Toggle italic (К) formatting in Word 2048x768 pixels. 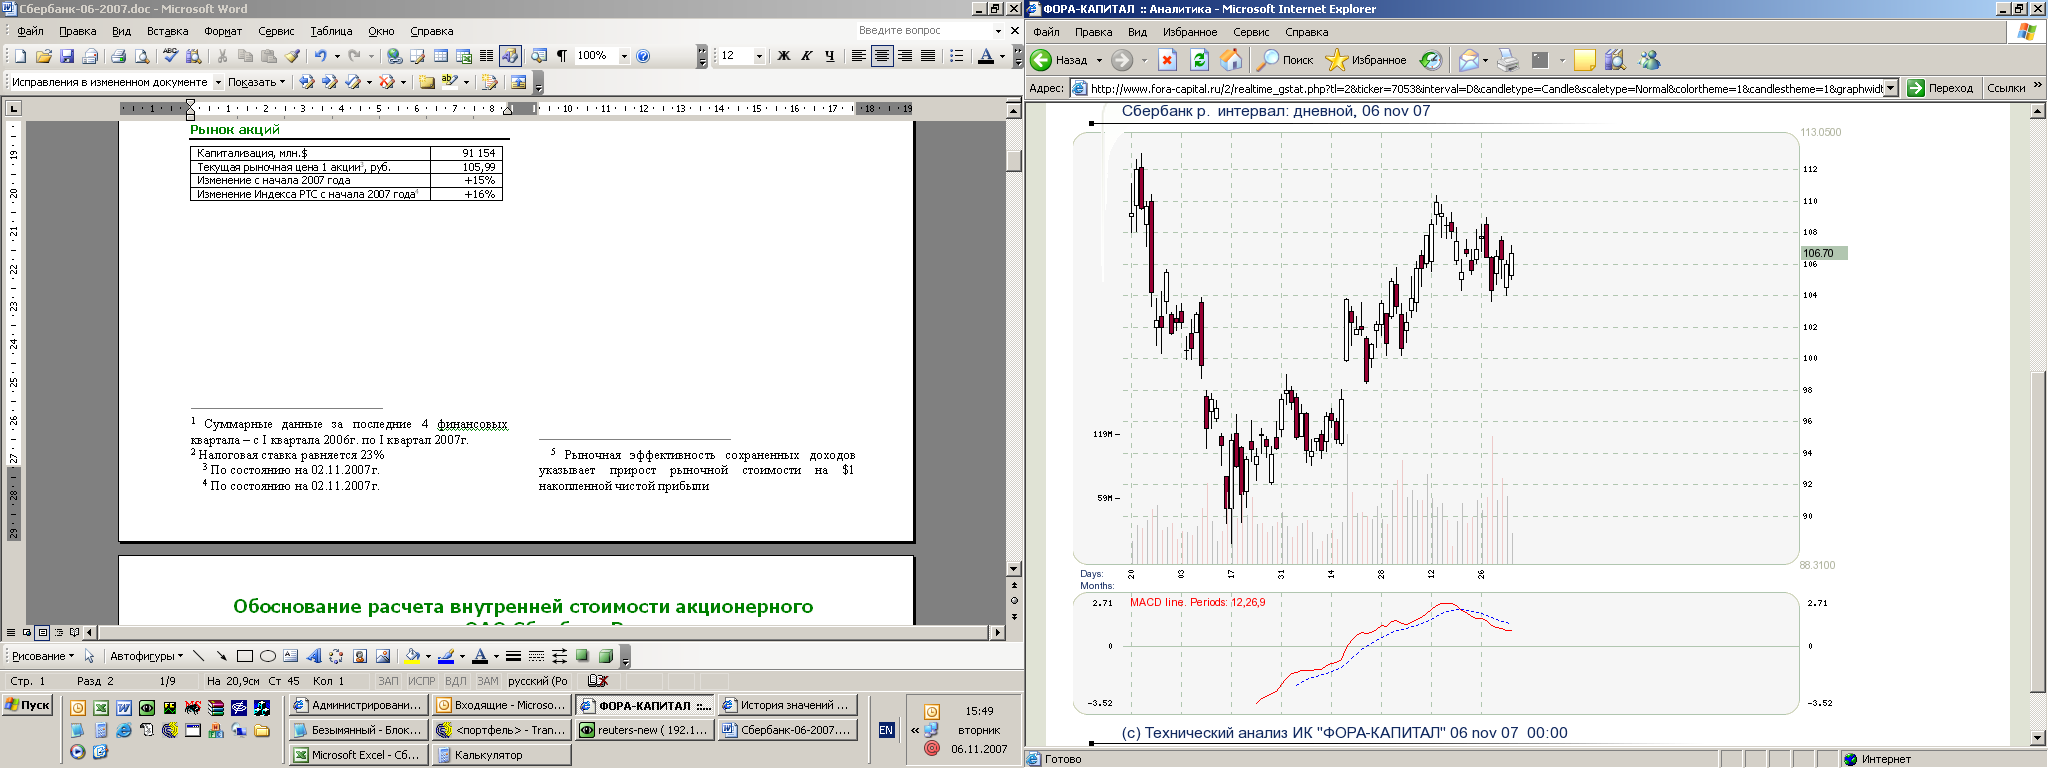pos(807,56)
